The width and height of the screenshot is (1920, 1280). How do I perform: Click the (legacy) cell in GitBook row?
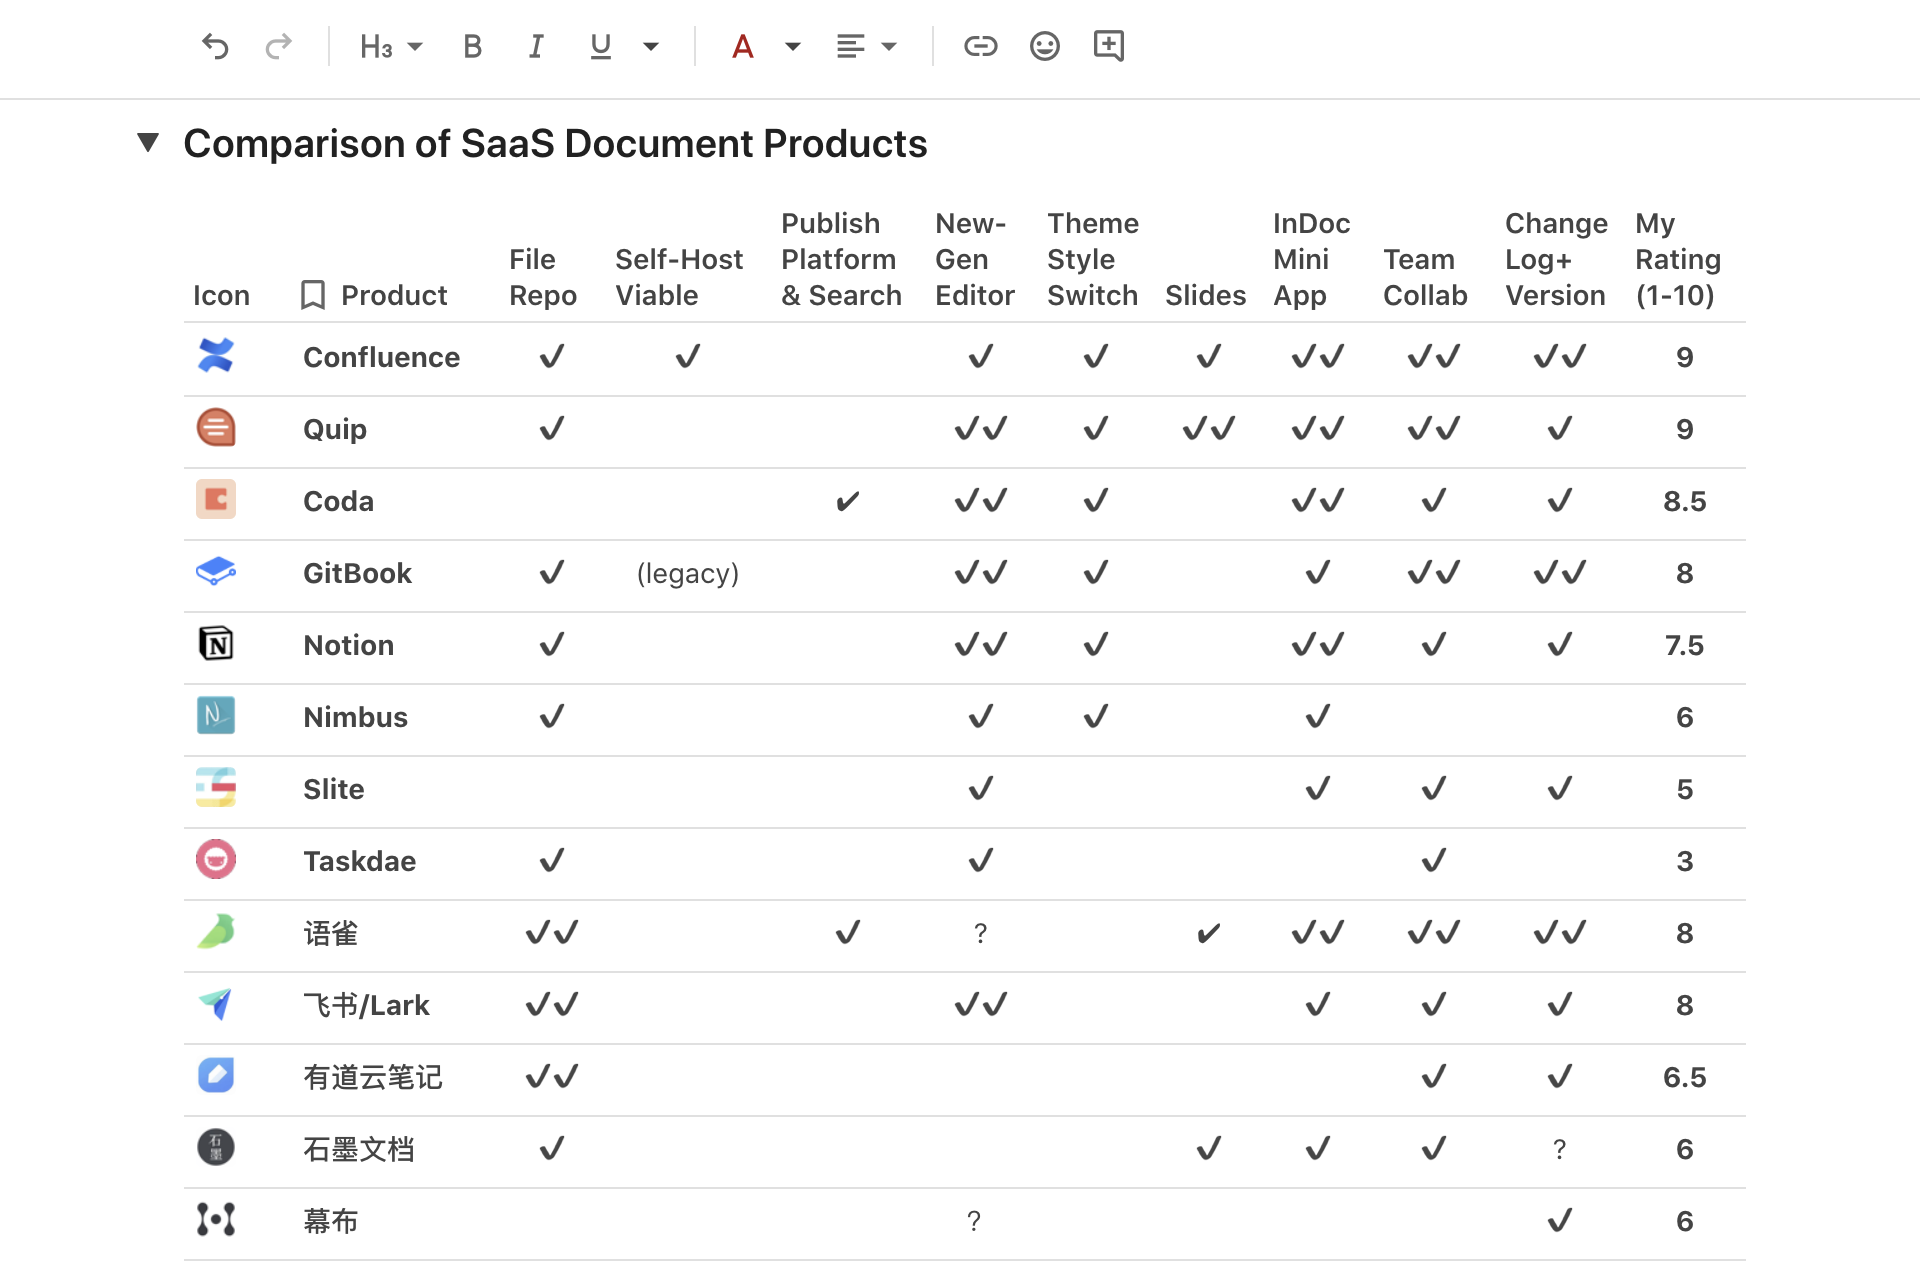pos(688,573)
